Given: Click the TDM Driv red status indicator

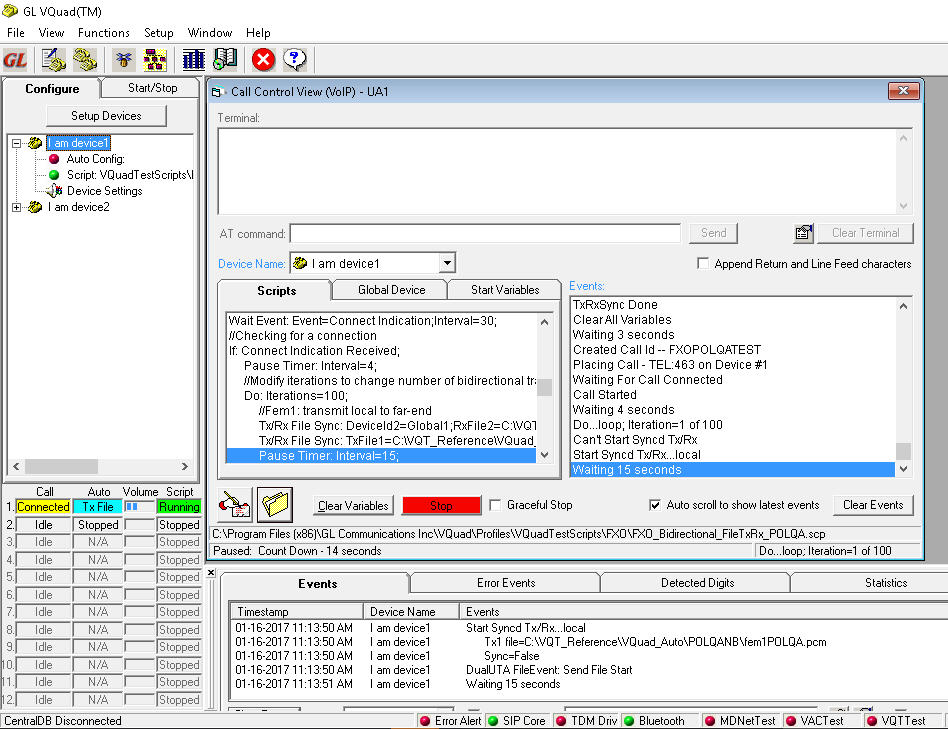Looking at the screenshot, I should tap(561, 721).
